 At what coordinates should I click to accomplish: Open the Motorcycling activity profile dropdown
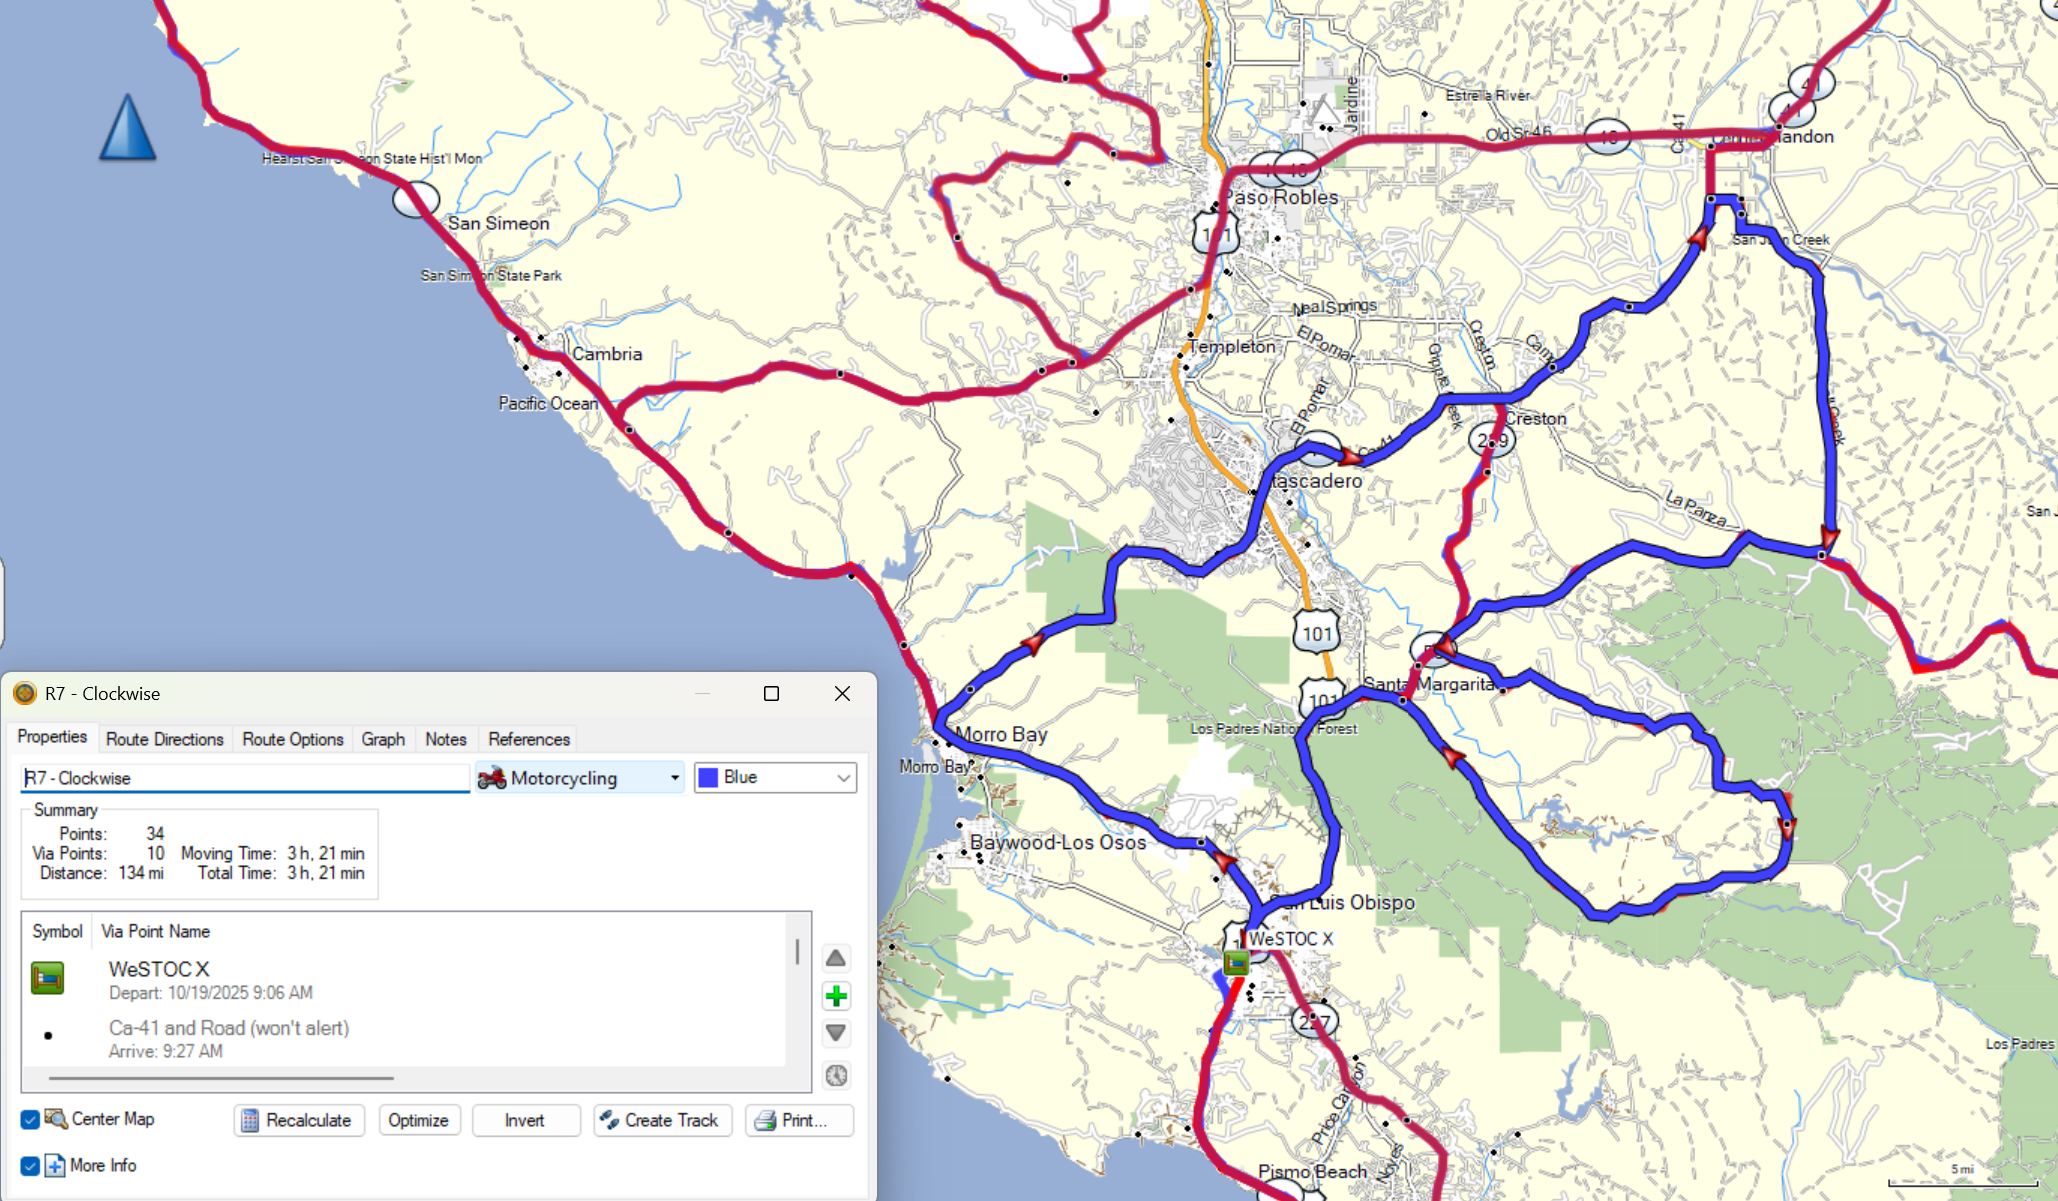[581, 778]
